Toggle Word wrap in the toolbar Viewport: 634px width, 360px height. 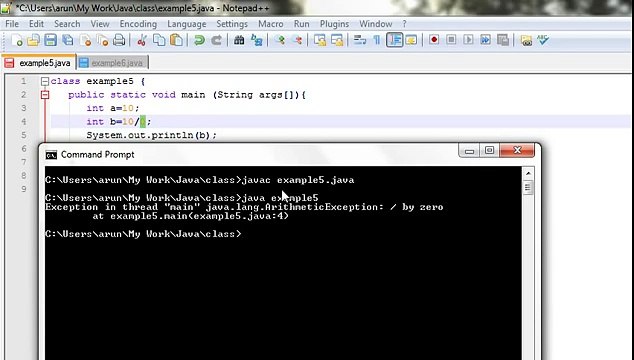click(x=359, y=40)
